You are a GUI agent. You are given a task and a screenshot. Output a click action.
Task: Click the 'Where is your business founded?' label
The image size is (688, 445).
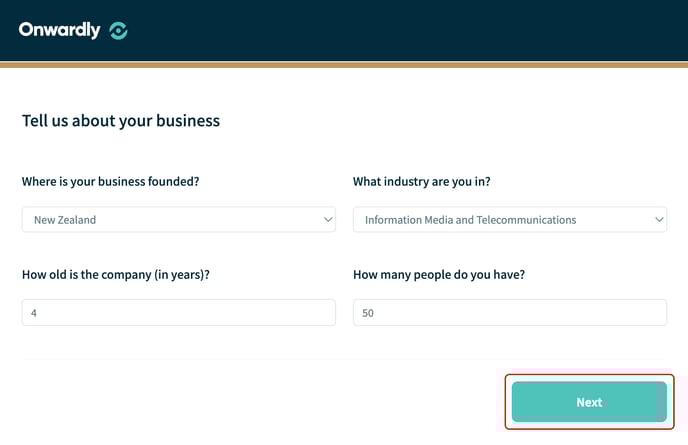111,182
